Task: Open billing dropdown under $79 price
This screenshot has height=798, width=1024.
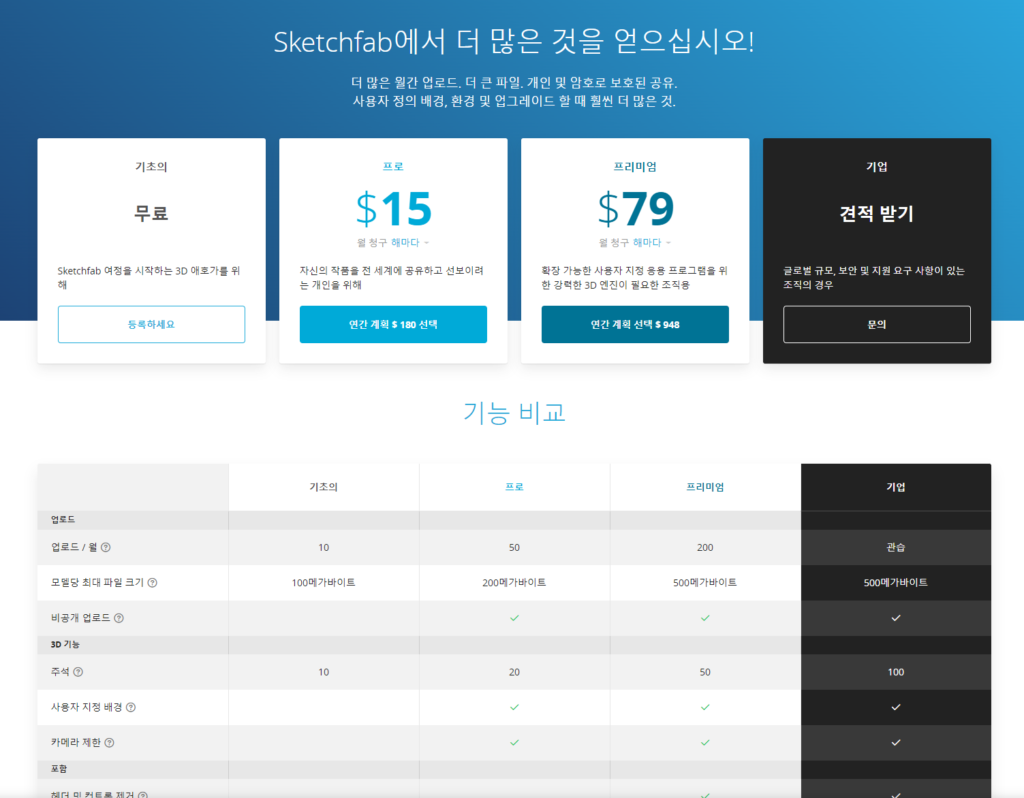Action: point(652,242)
